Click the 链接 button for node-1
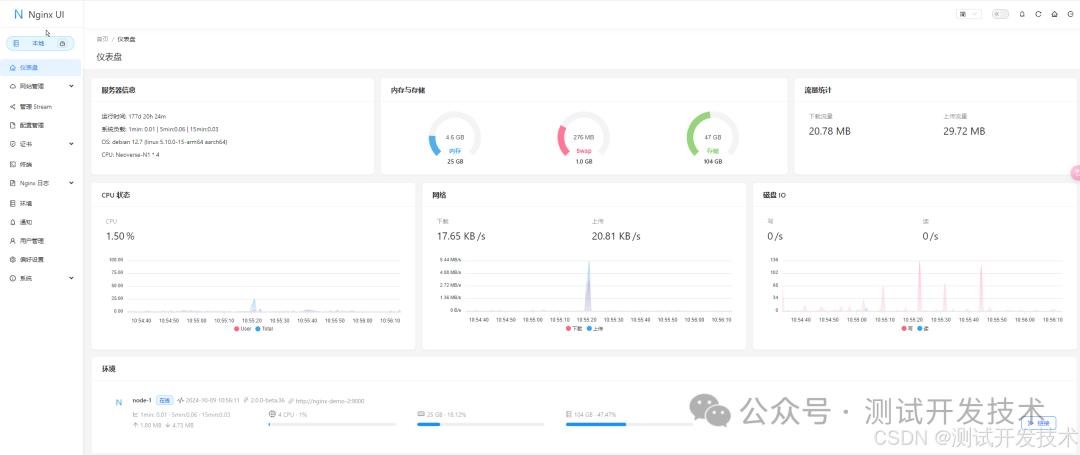Image resolution: width=1080 pixels, height=455 pixels. [1040, 423]
